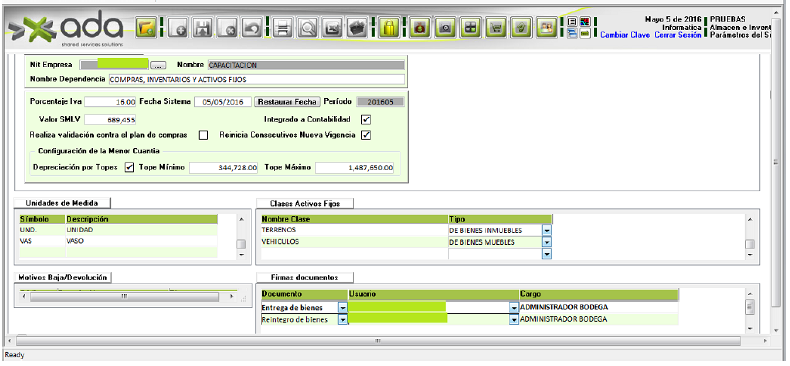The image size is (790, 366).
Task: Toggle Reinicia Consecutivos Nueva Vigencia checkbox
Action: point(366,135)
